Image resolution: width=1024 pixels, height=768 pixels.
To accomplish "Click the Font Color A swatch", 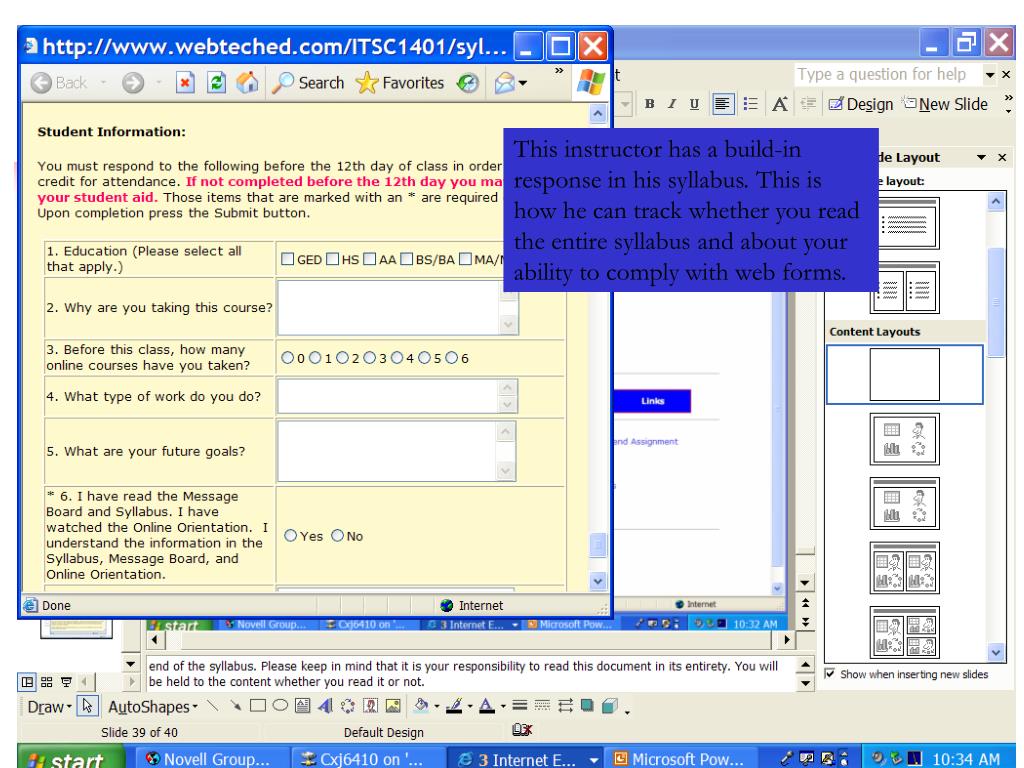I will pyautogui.click(x=487, y=706).
